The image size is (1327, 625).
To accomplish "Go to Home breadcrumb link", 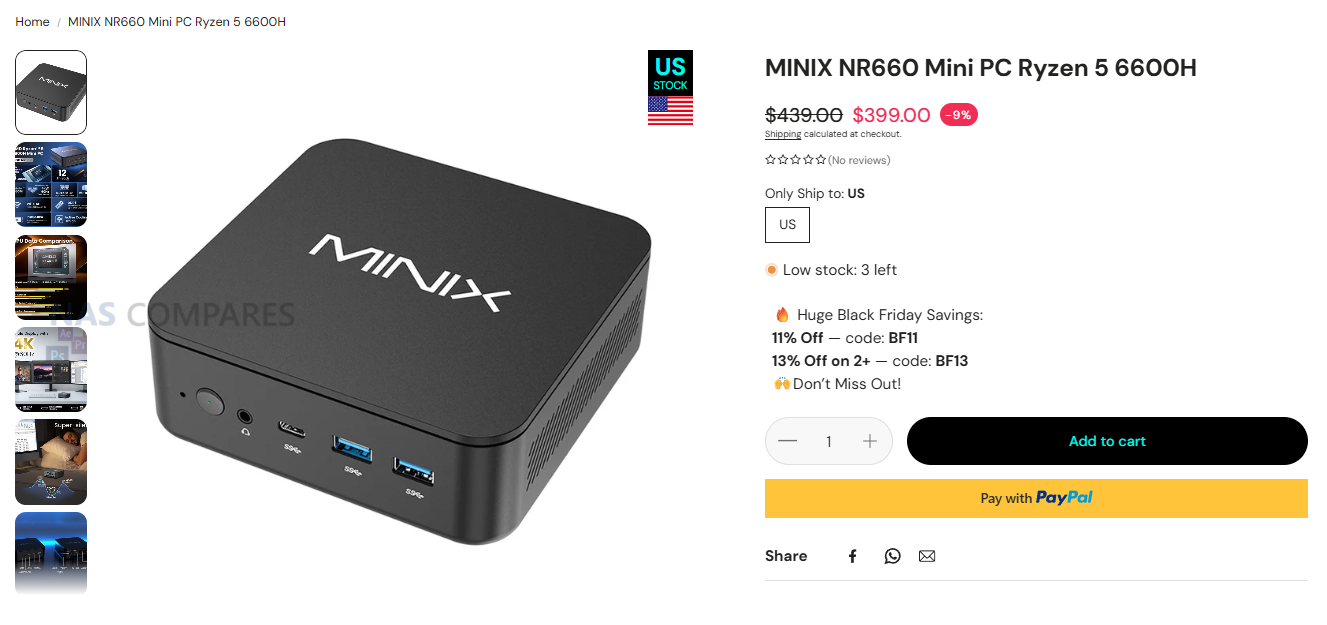I will tap(32, 22).
